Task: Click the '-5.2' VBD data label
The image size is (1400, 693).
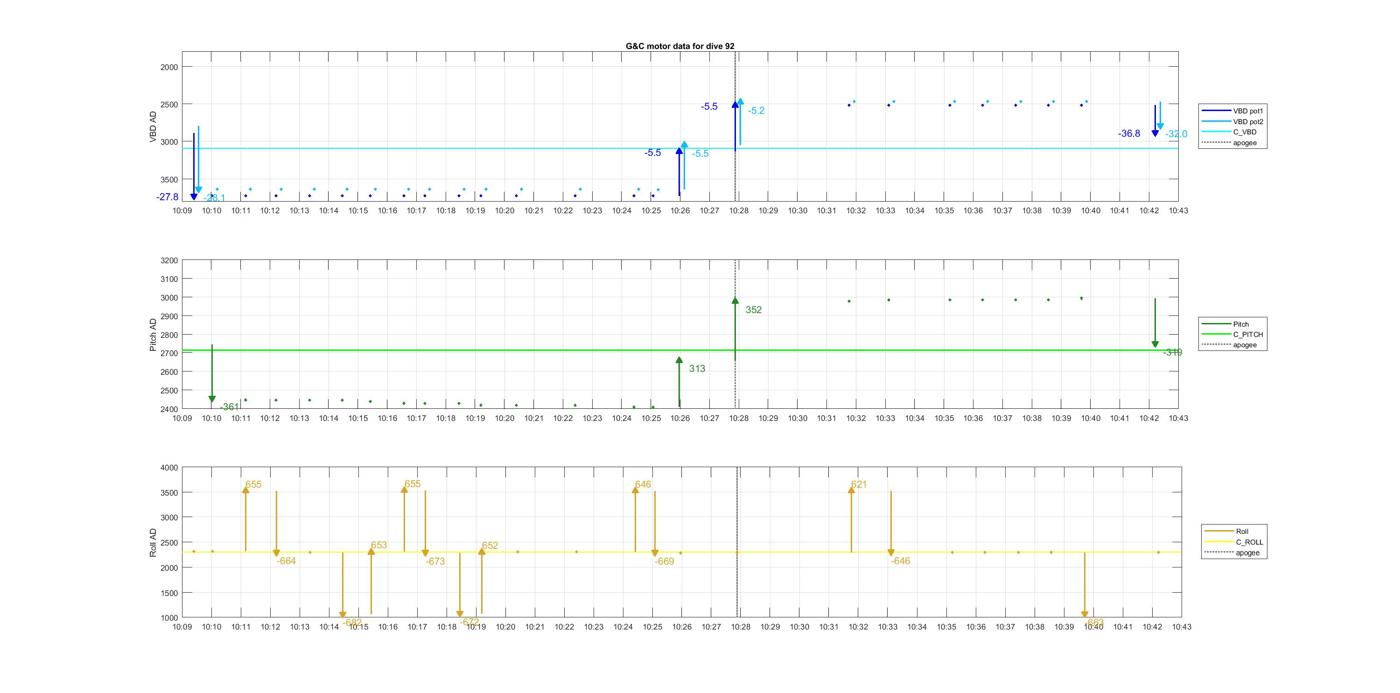Action: (756, 111)
